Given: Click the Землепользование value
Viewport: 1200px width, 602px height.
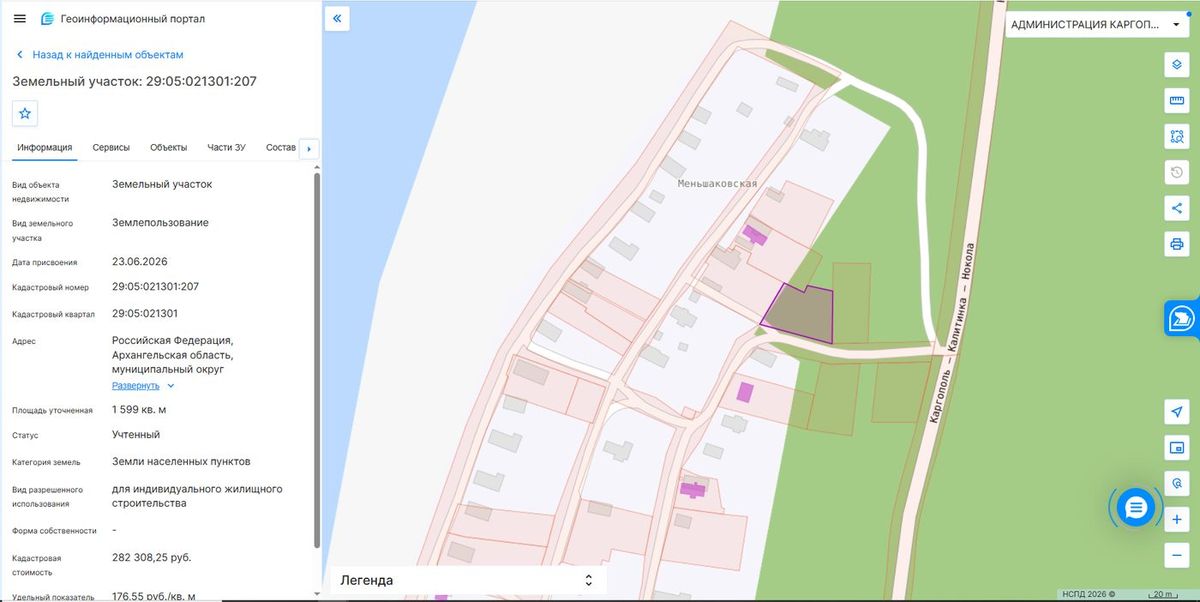Looking at the screenshot, I should (160, 223).
